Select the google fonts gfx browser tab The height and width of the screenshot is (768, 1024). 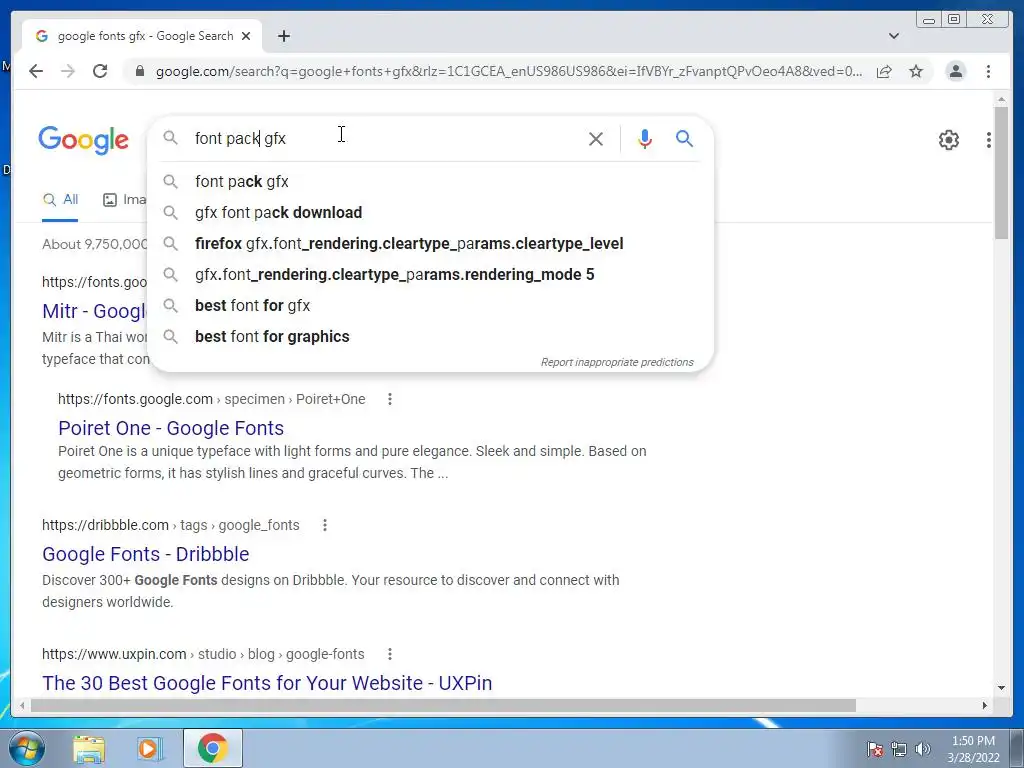[142, 37]
